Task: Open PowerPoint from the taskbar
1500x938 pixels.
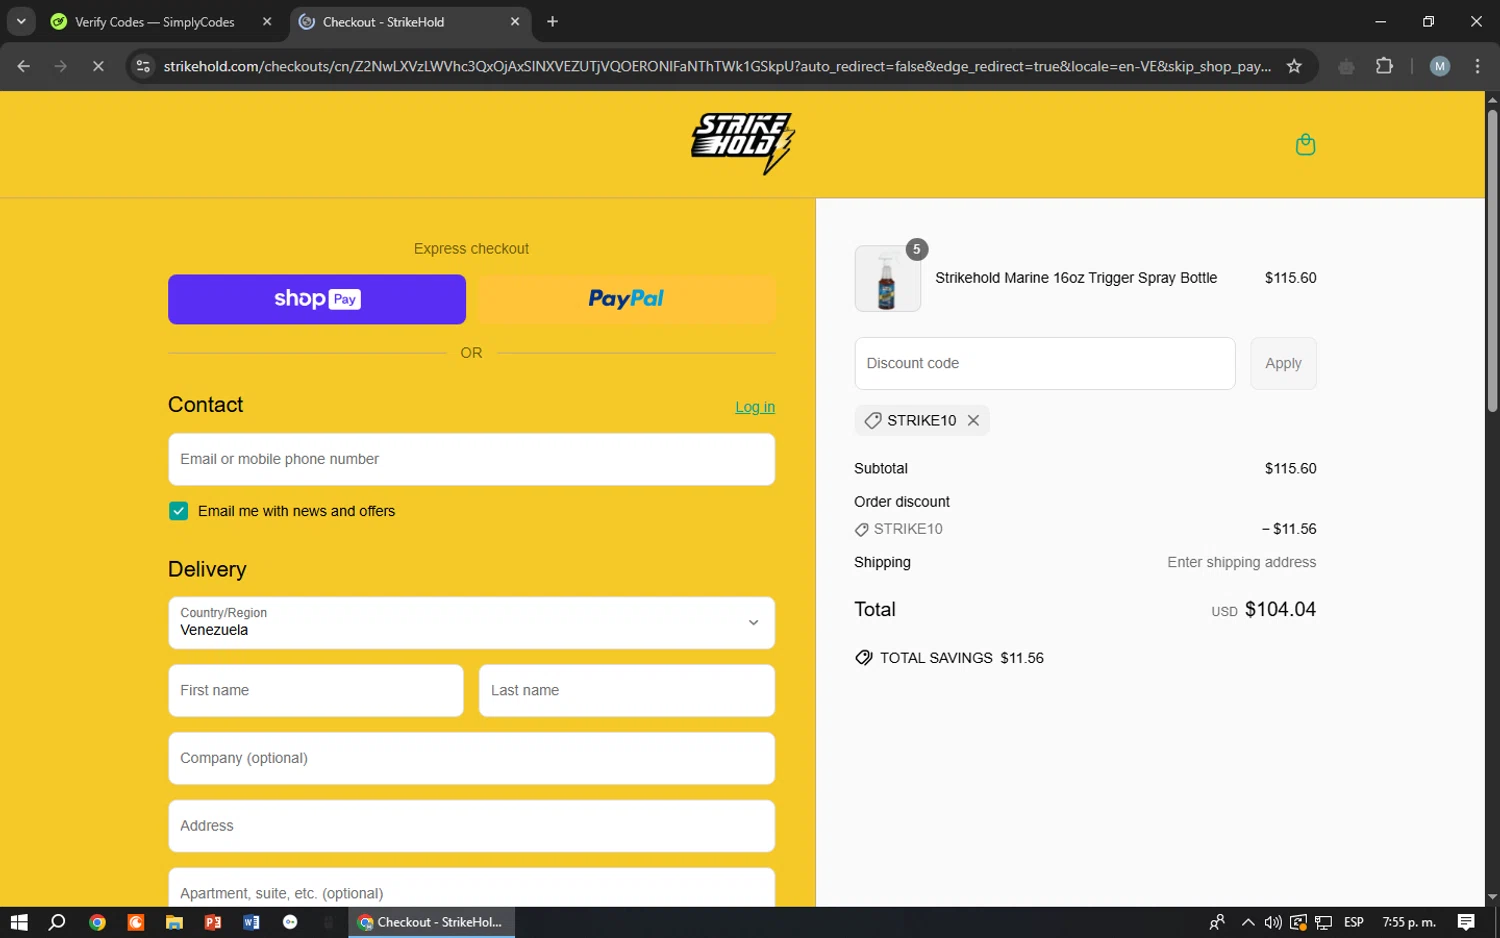Action: [213, 922]
